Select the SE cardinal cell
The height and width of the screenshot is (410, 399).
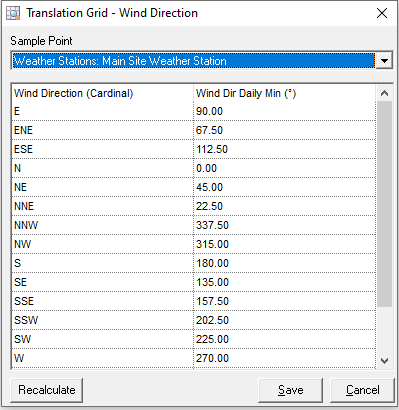[x=103, y=282]
